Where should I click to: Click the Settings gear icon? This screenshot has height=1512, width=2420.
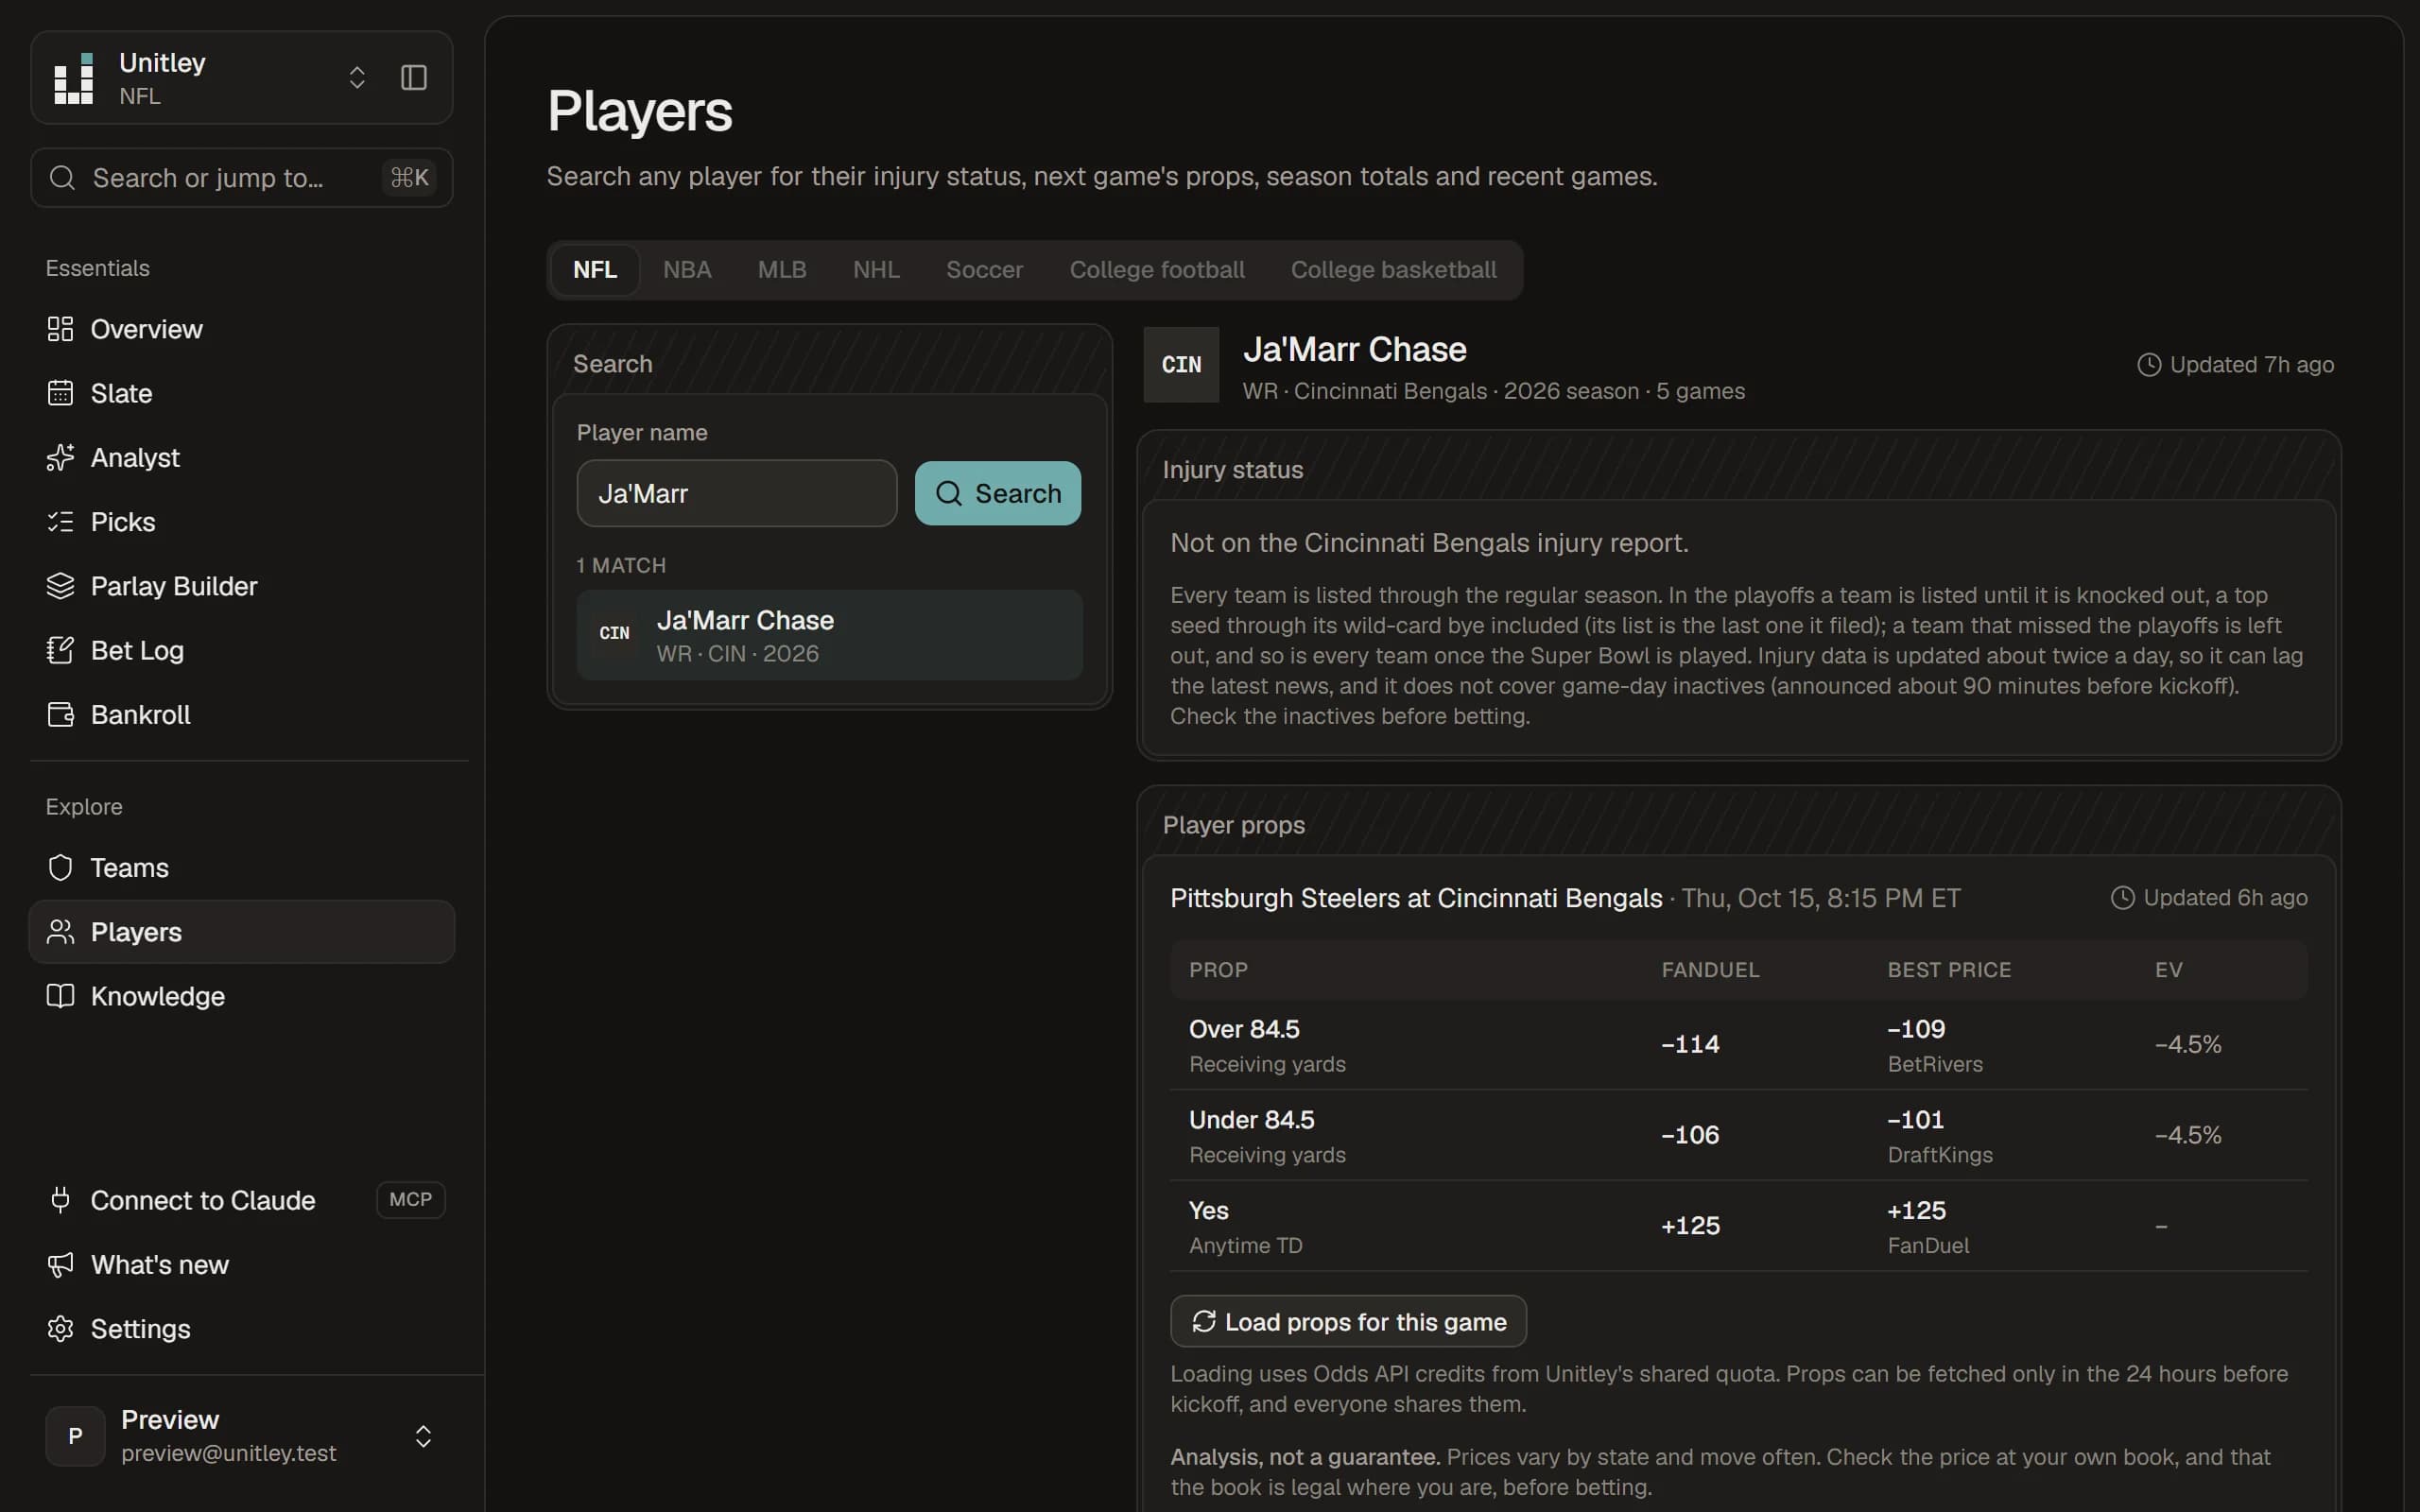click(61, 1329)
